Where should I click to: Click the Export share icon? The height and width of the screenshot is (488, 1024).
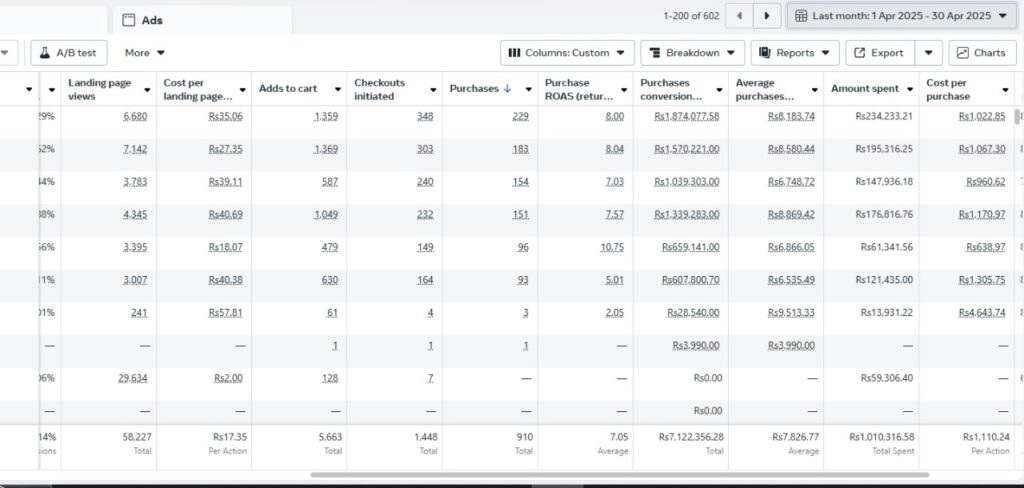859,53
